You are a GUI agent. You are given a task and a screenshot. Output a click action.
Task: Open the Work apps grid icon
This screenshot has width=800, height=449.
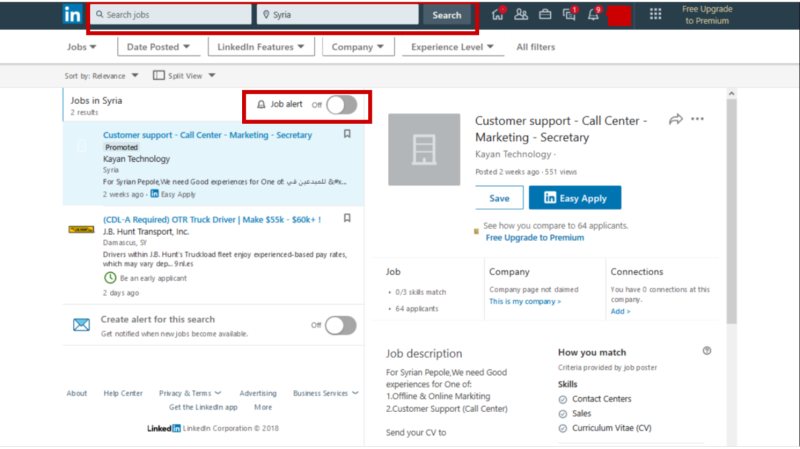click(656, 14)
